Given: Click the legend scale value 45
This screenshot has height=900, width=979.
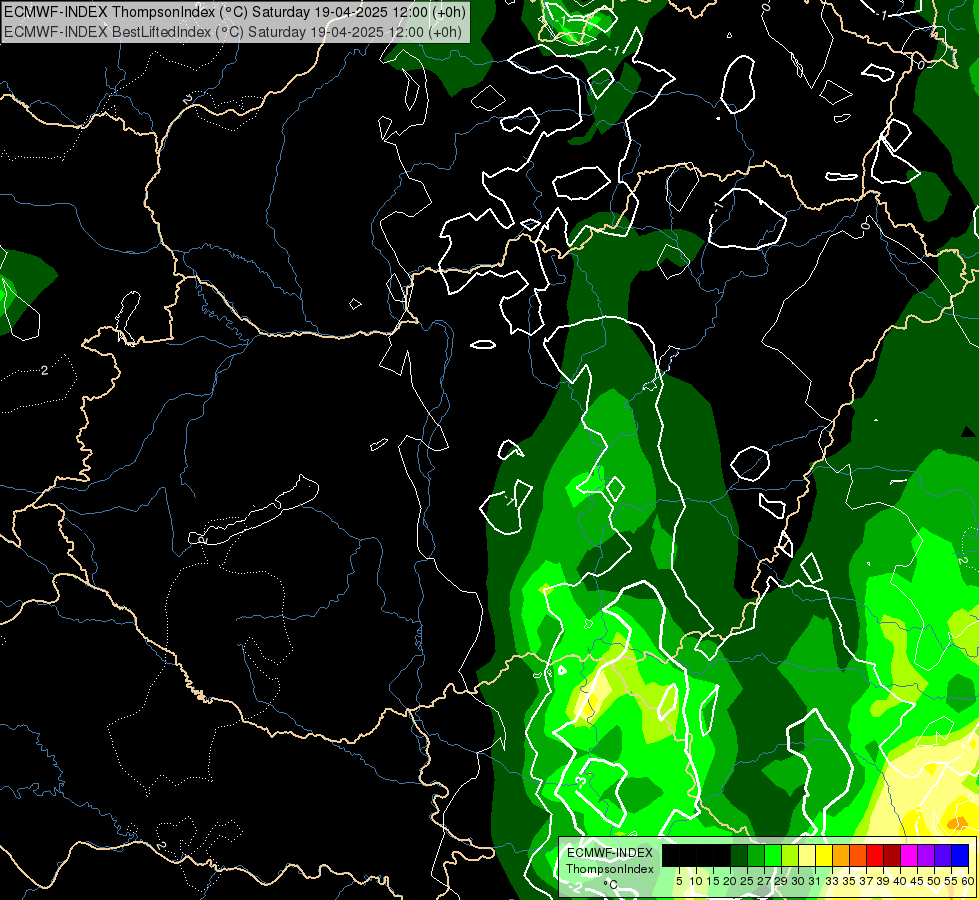Looking at the screenshot, I should (917, 881).
